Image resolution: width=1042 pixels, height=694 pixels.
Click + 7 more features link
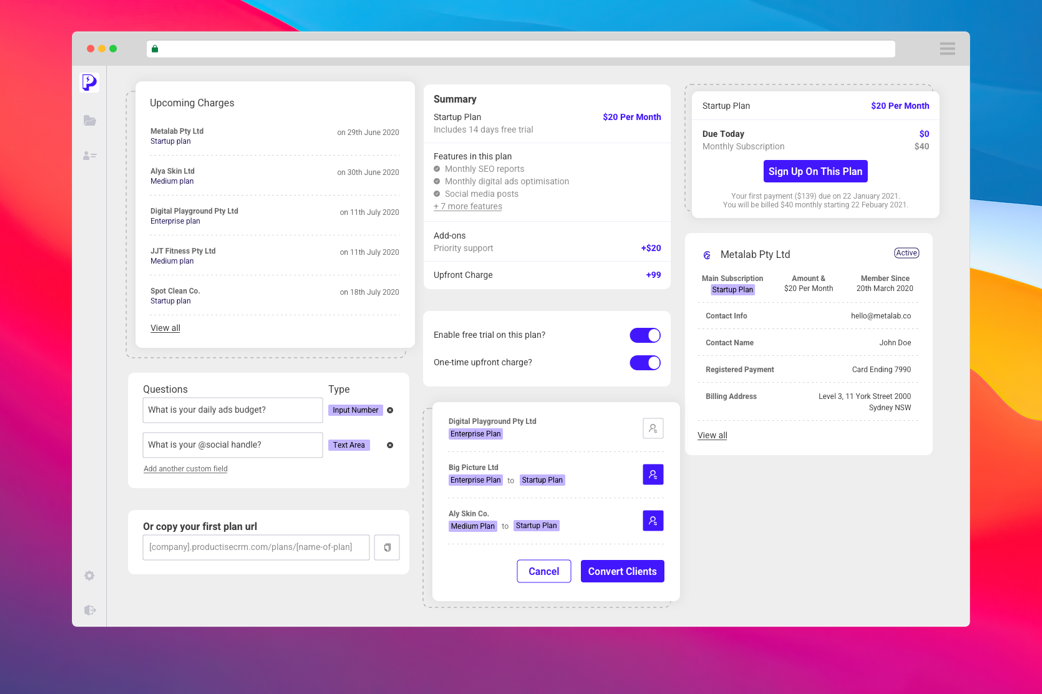click(468, 207)
